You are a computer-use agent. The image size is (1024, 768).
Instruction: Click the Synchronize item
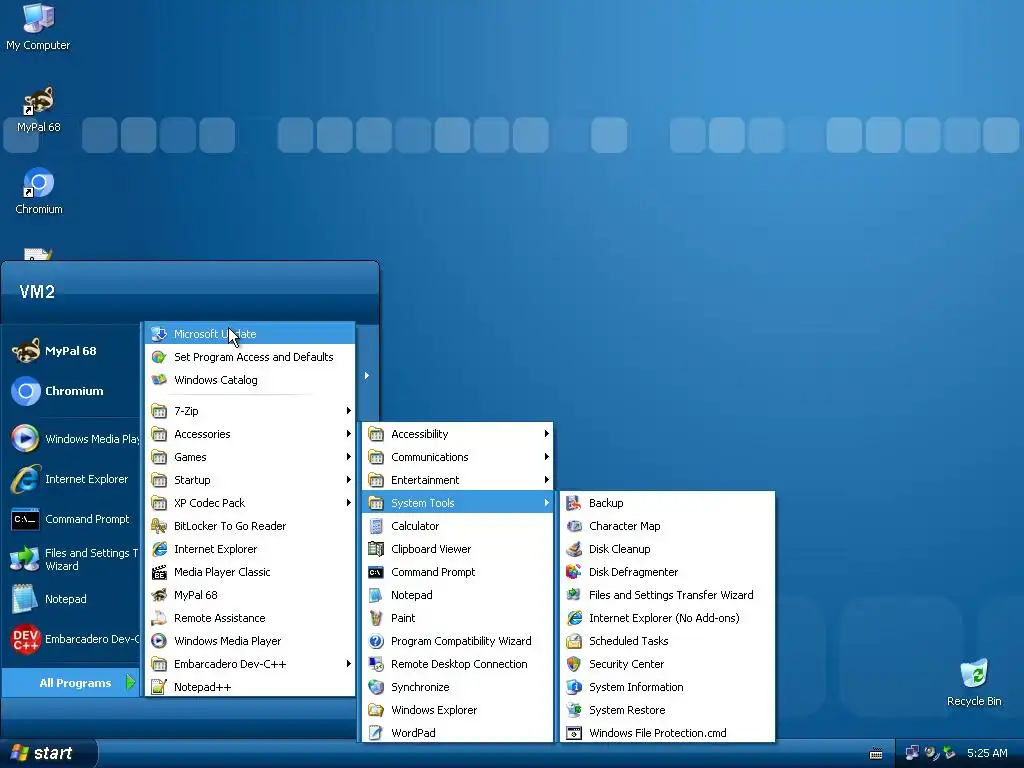(x=457, y=687)
